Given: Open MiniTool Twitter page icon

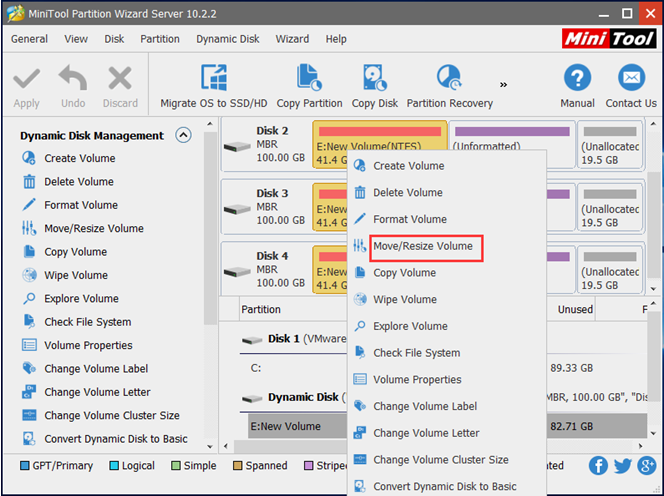Looking at the screenshot, I should coord(623,466).
